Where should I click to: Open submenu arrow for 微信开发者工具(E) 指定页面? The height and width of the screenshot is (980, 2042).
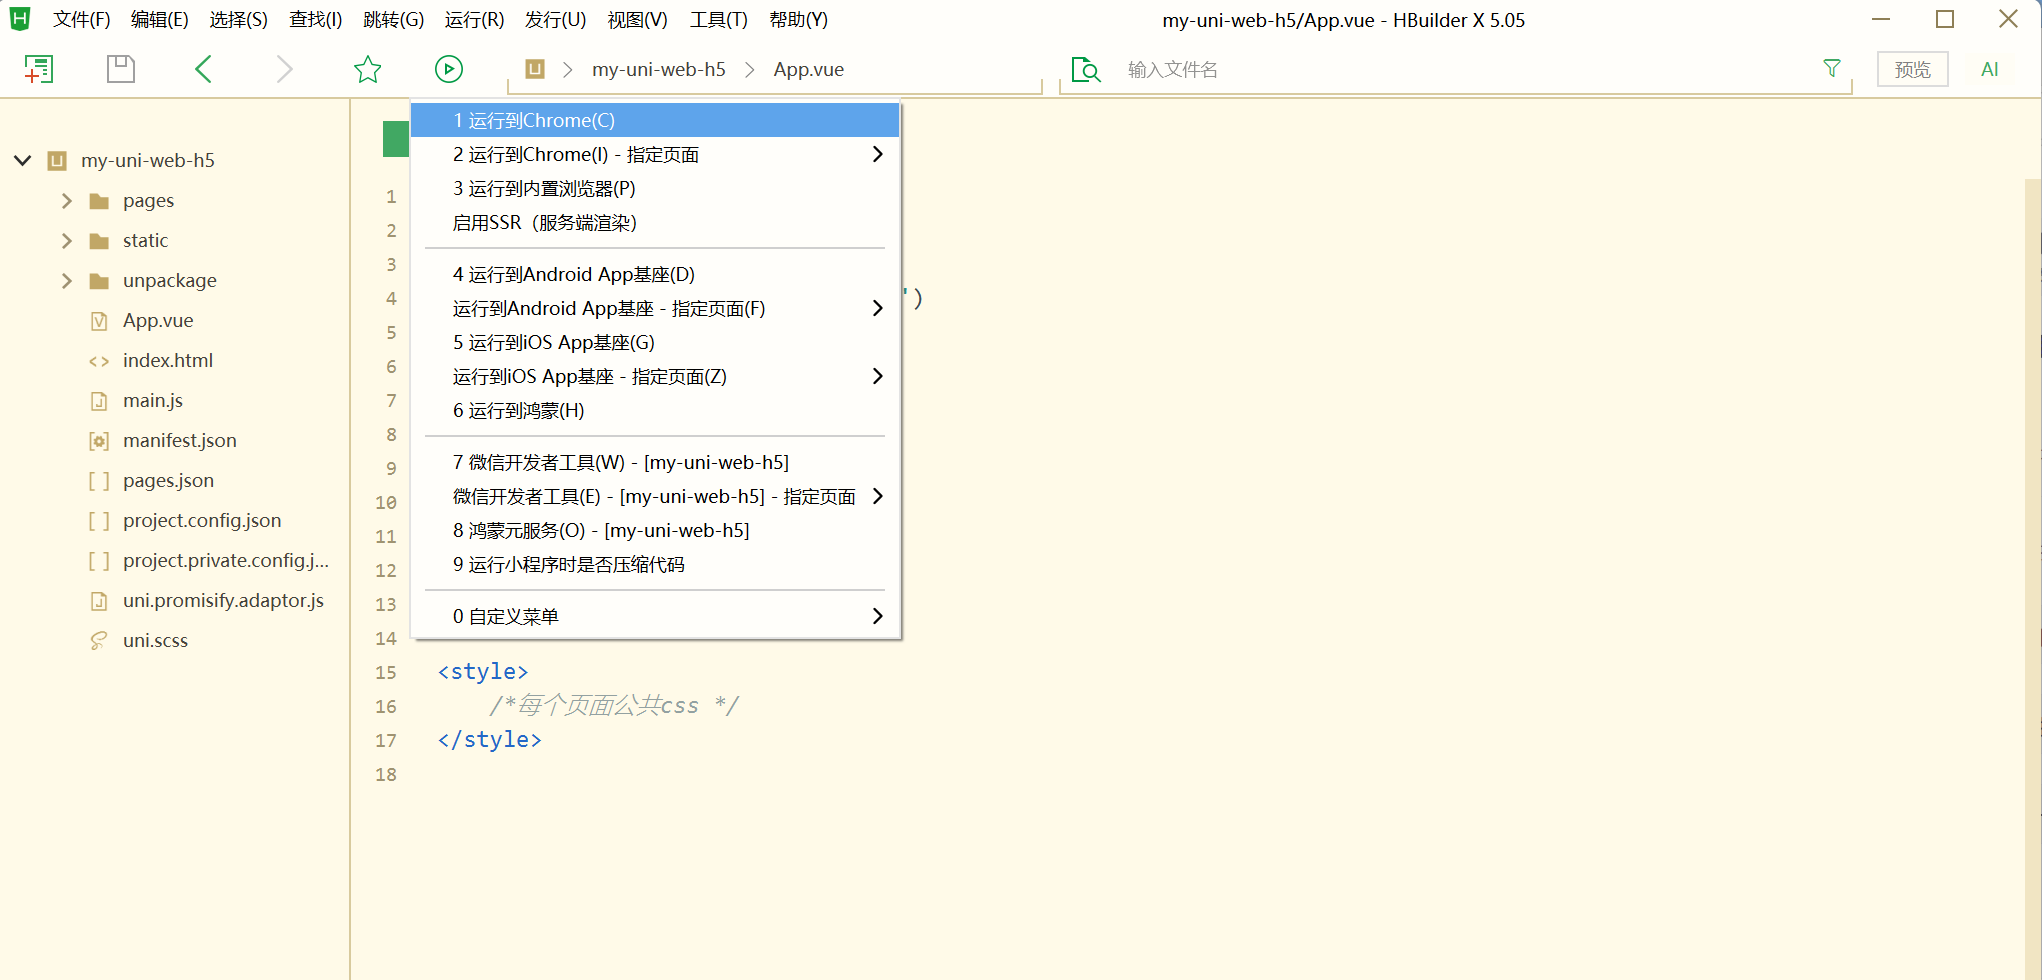point(877,496)
